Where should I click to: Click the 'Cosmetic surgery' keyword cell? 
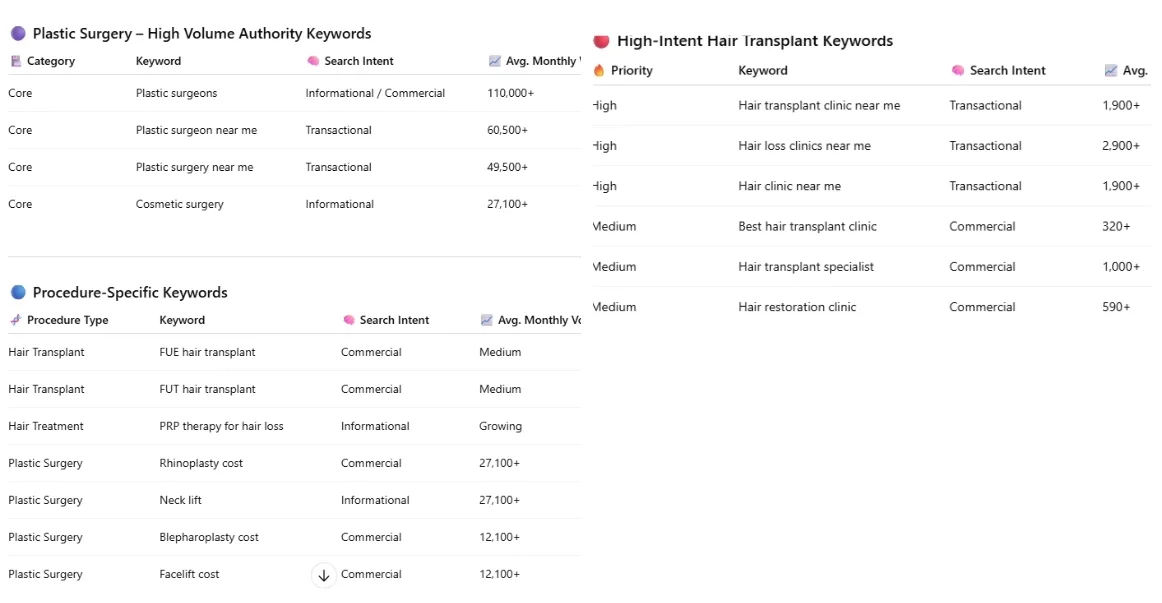[179, 204]
